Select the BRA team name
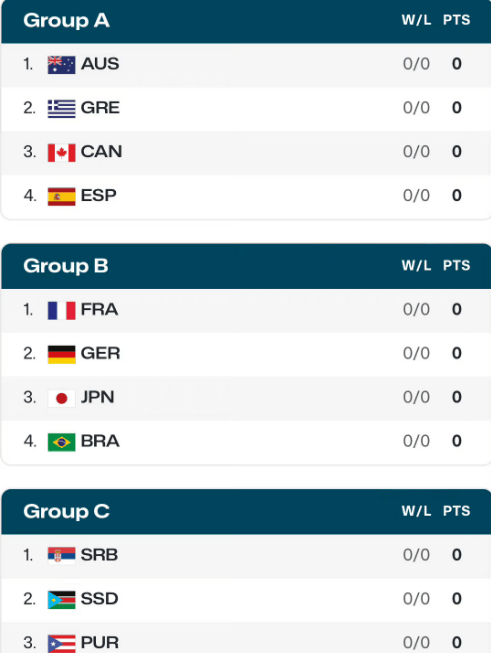The width and height of the screenshot is (491, 653). click(100, 441)
